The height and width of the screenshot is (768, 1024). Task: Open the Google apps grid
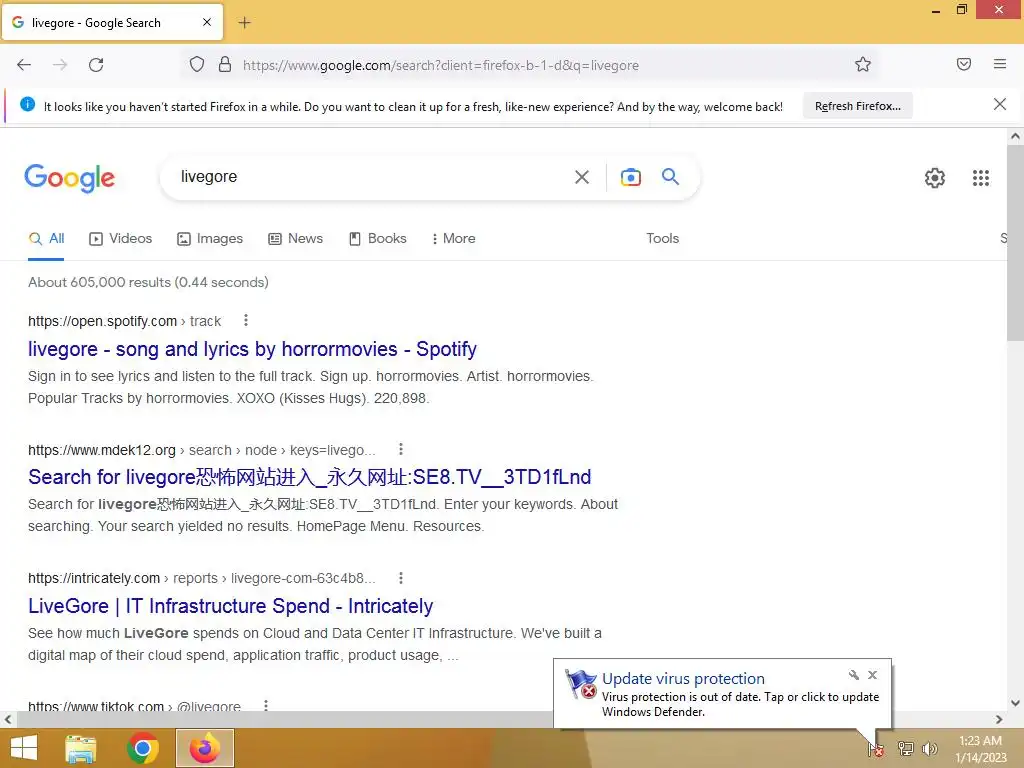980,178
